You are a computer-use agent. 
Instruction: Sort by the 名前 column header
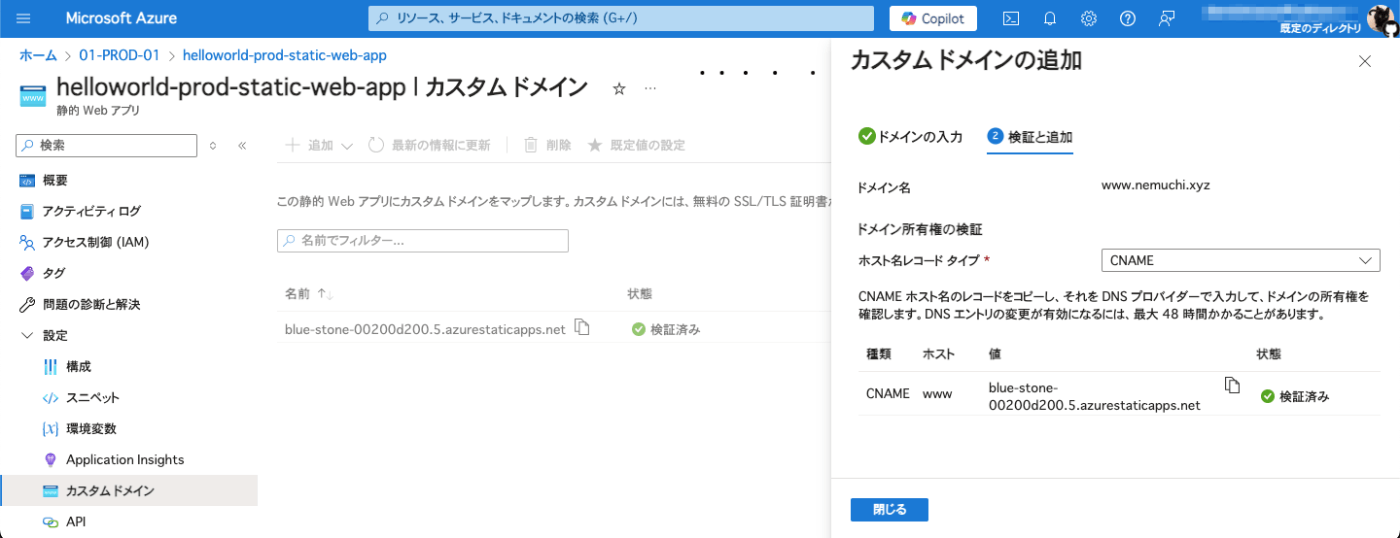(308, 294)
